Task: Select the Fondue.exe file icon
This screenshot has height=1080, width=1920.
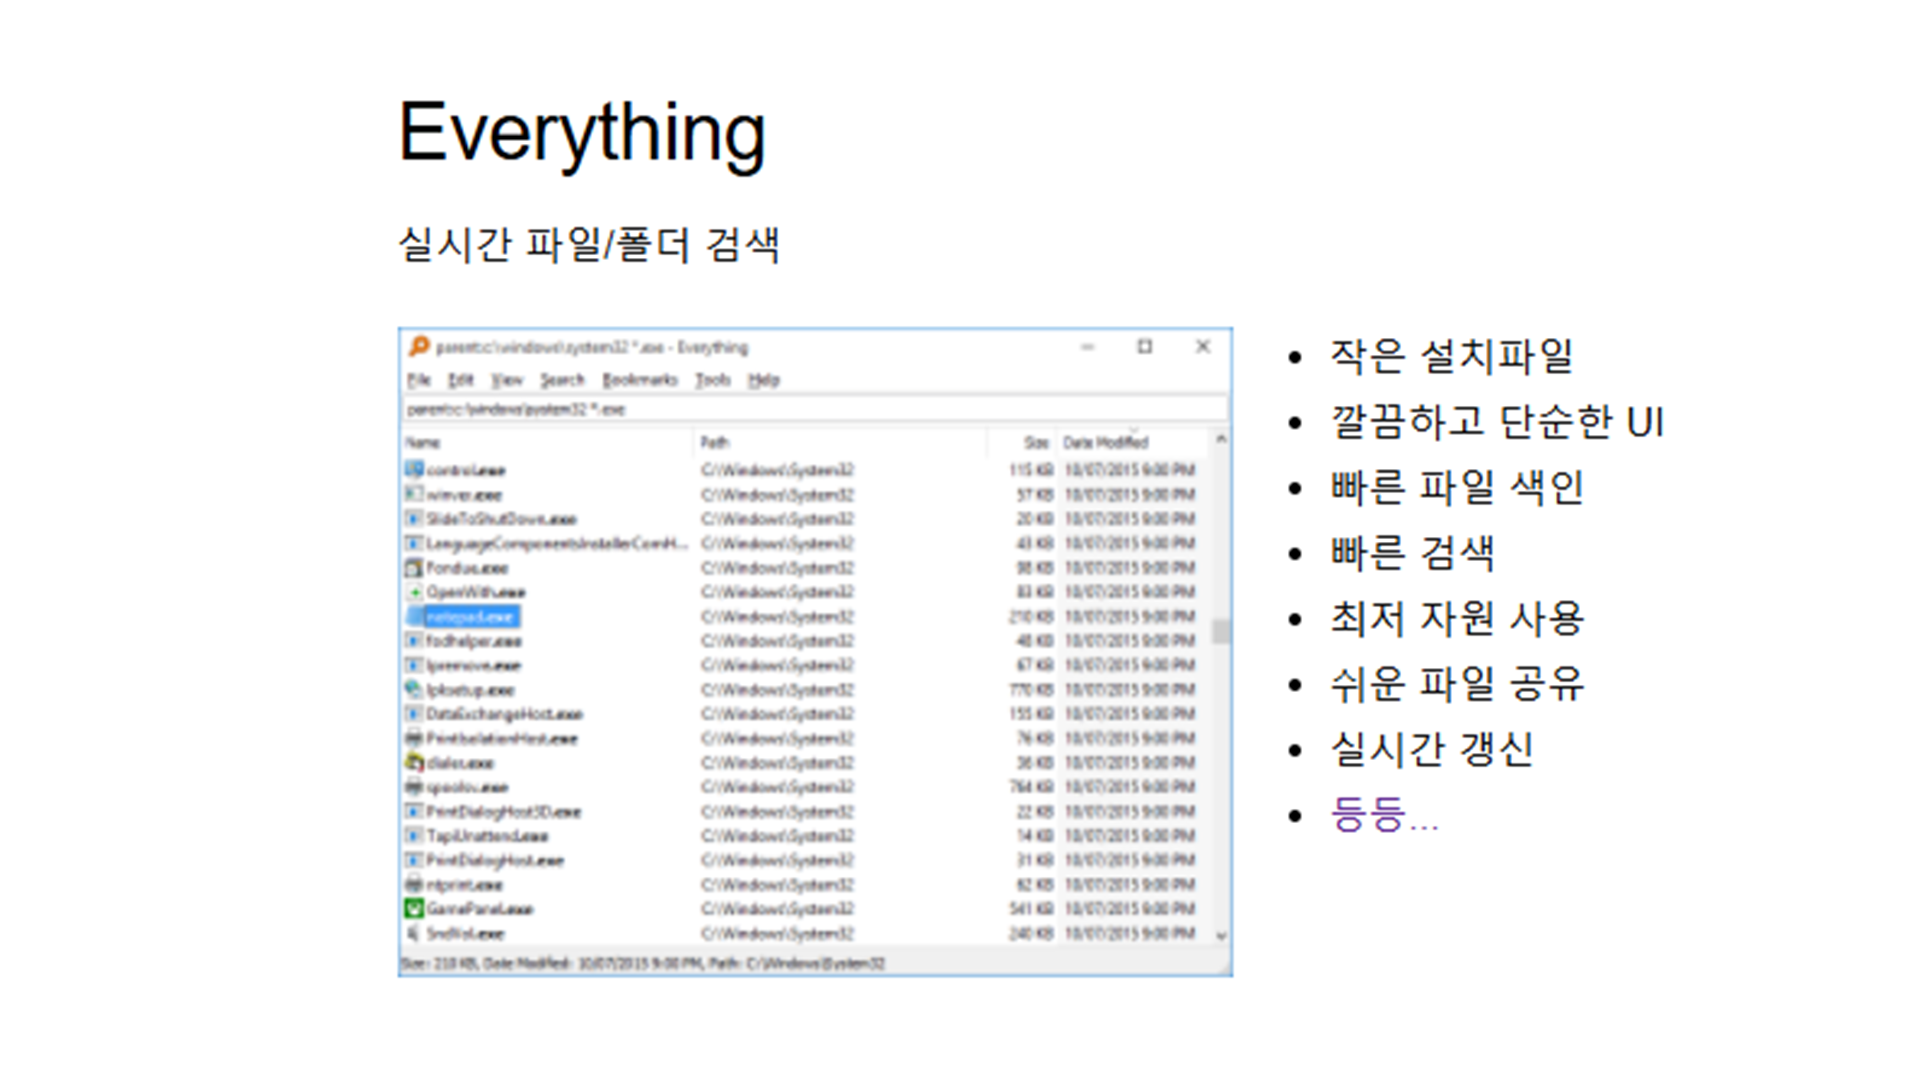Action: [415, 567]
